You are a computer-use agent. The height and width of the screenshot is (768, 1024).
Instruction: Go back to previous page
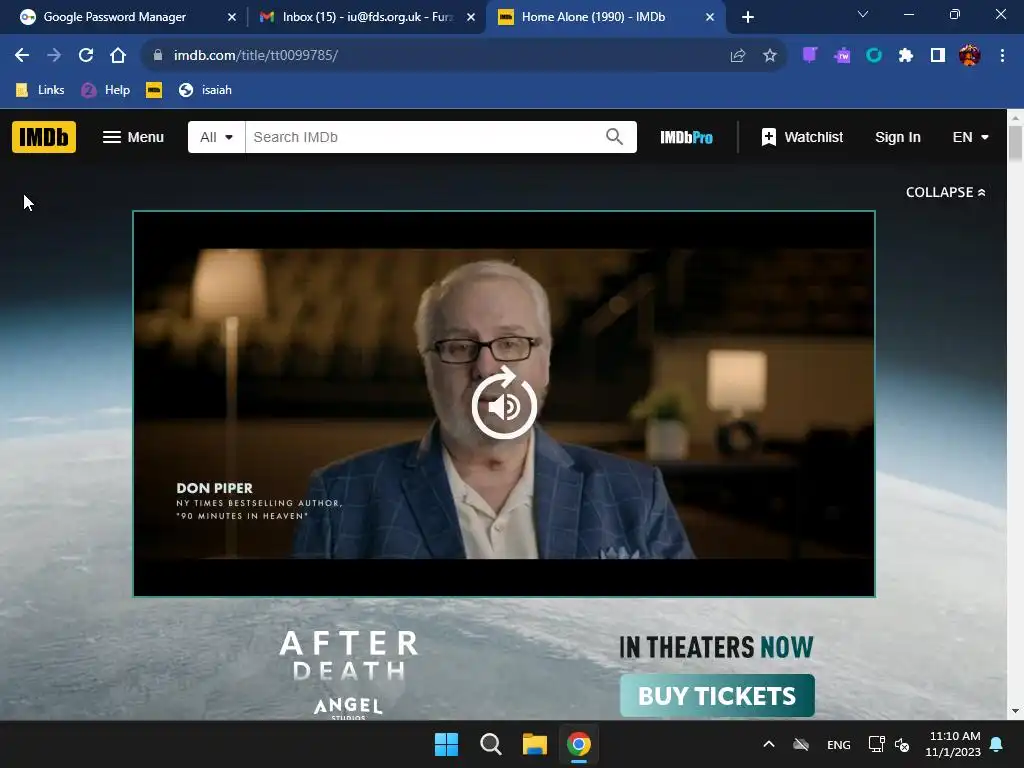[22, 56]
